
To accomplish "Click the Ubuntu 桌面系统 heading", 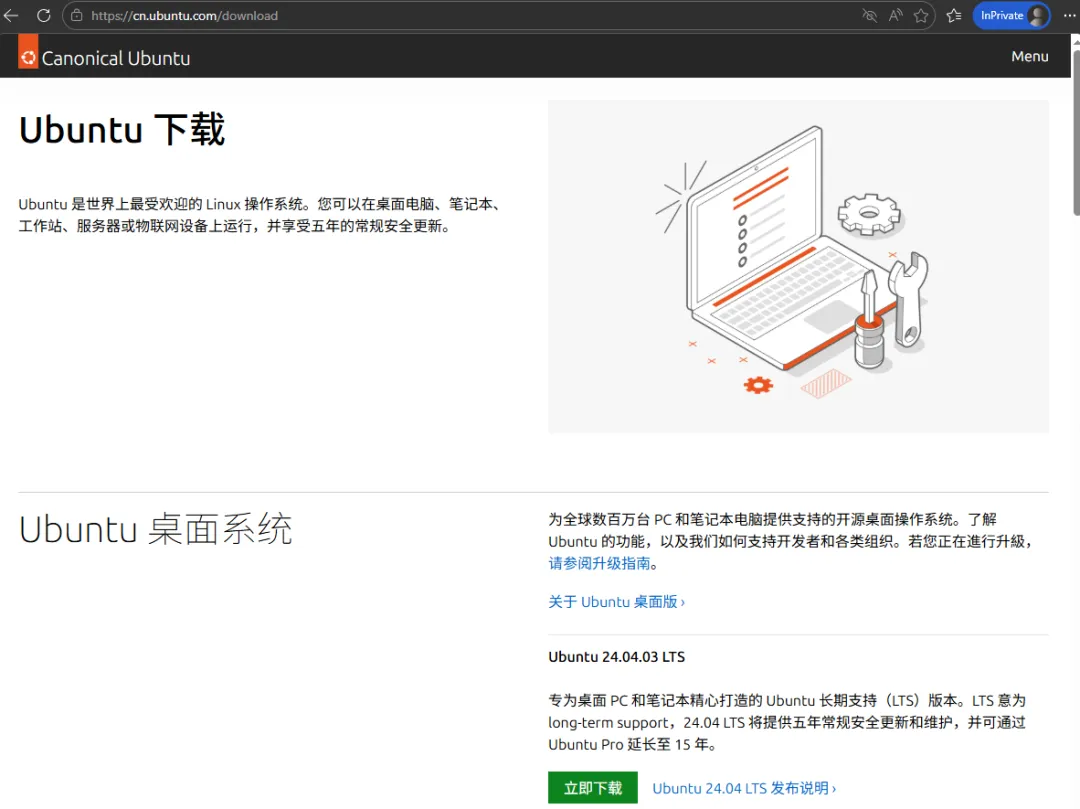I will point(156,529).
